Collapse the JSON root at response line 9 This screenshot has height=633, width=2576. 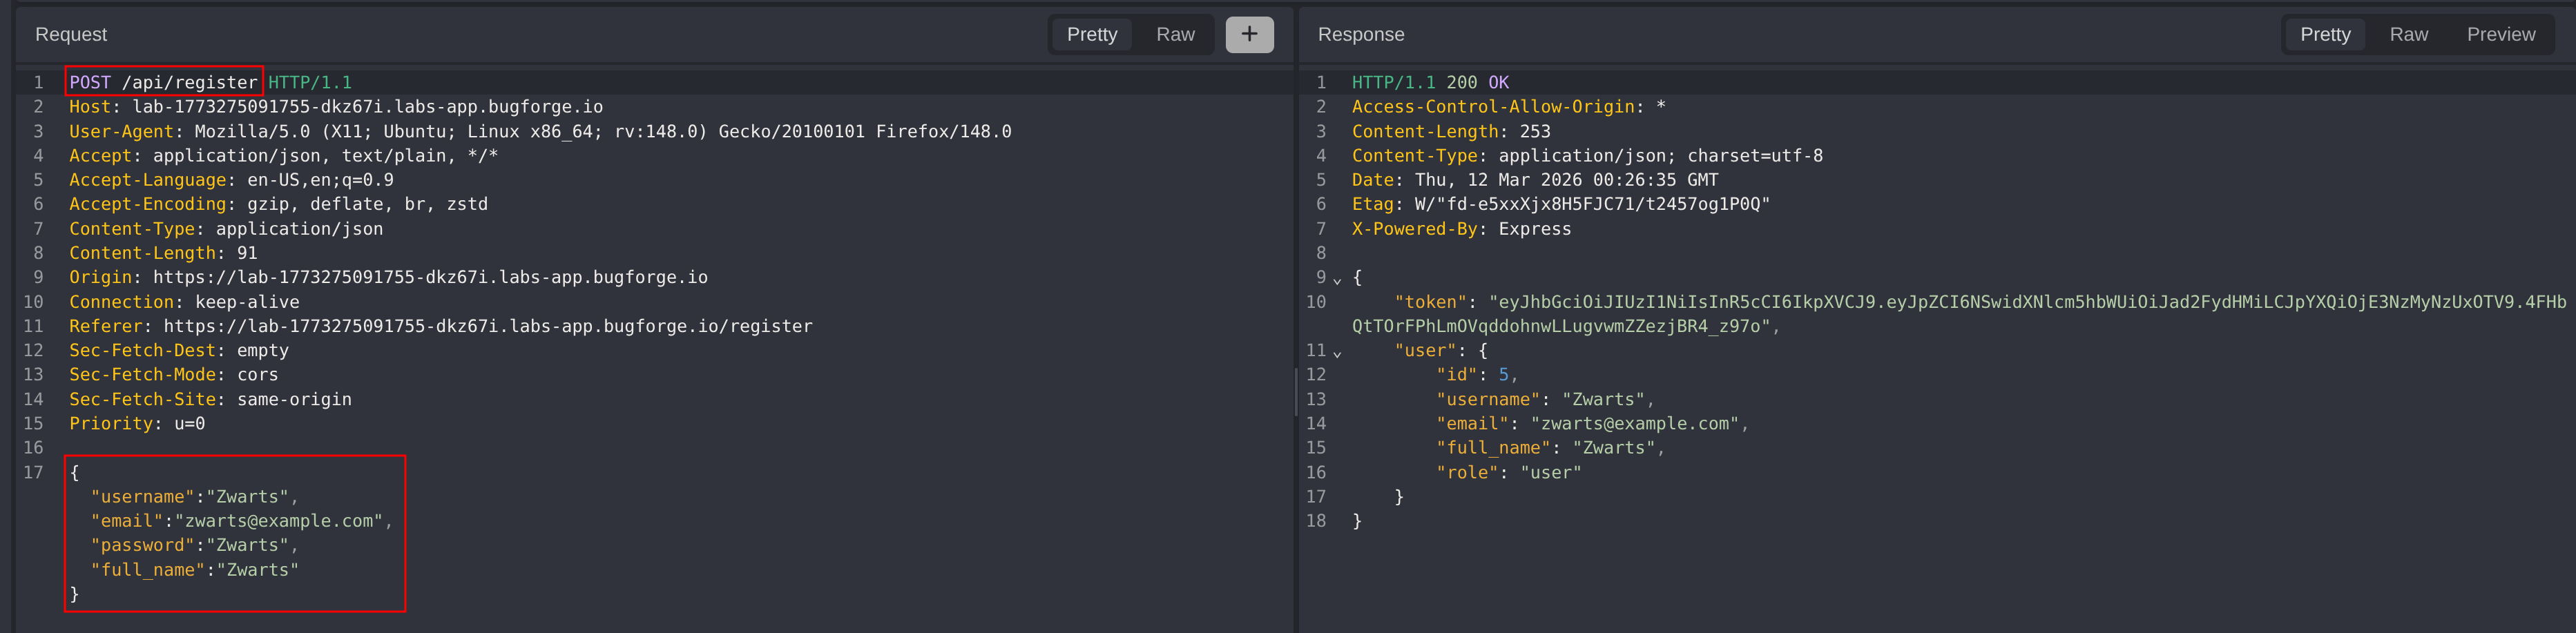[x=1337, y=280]
